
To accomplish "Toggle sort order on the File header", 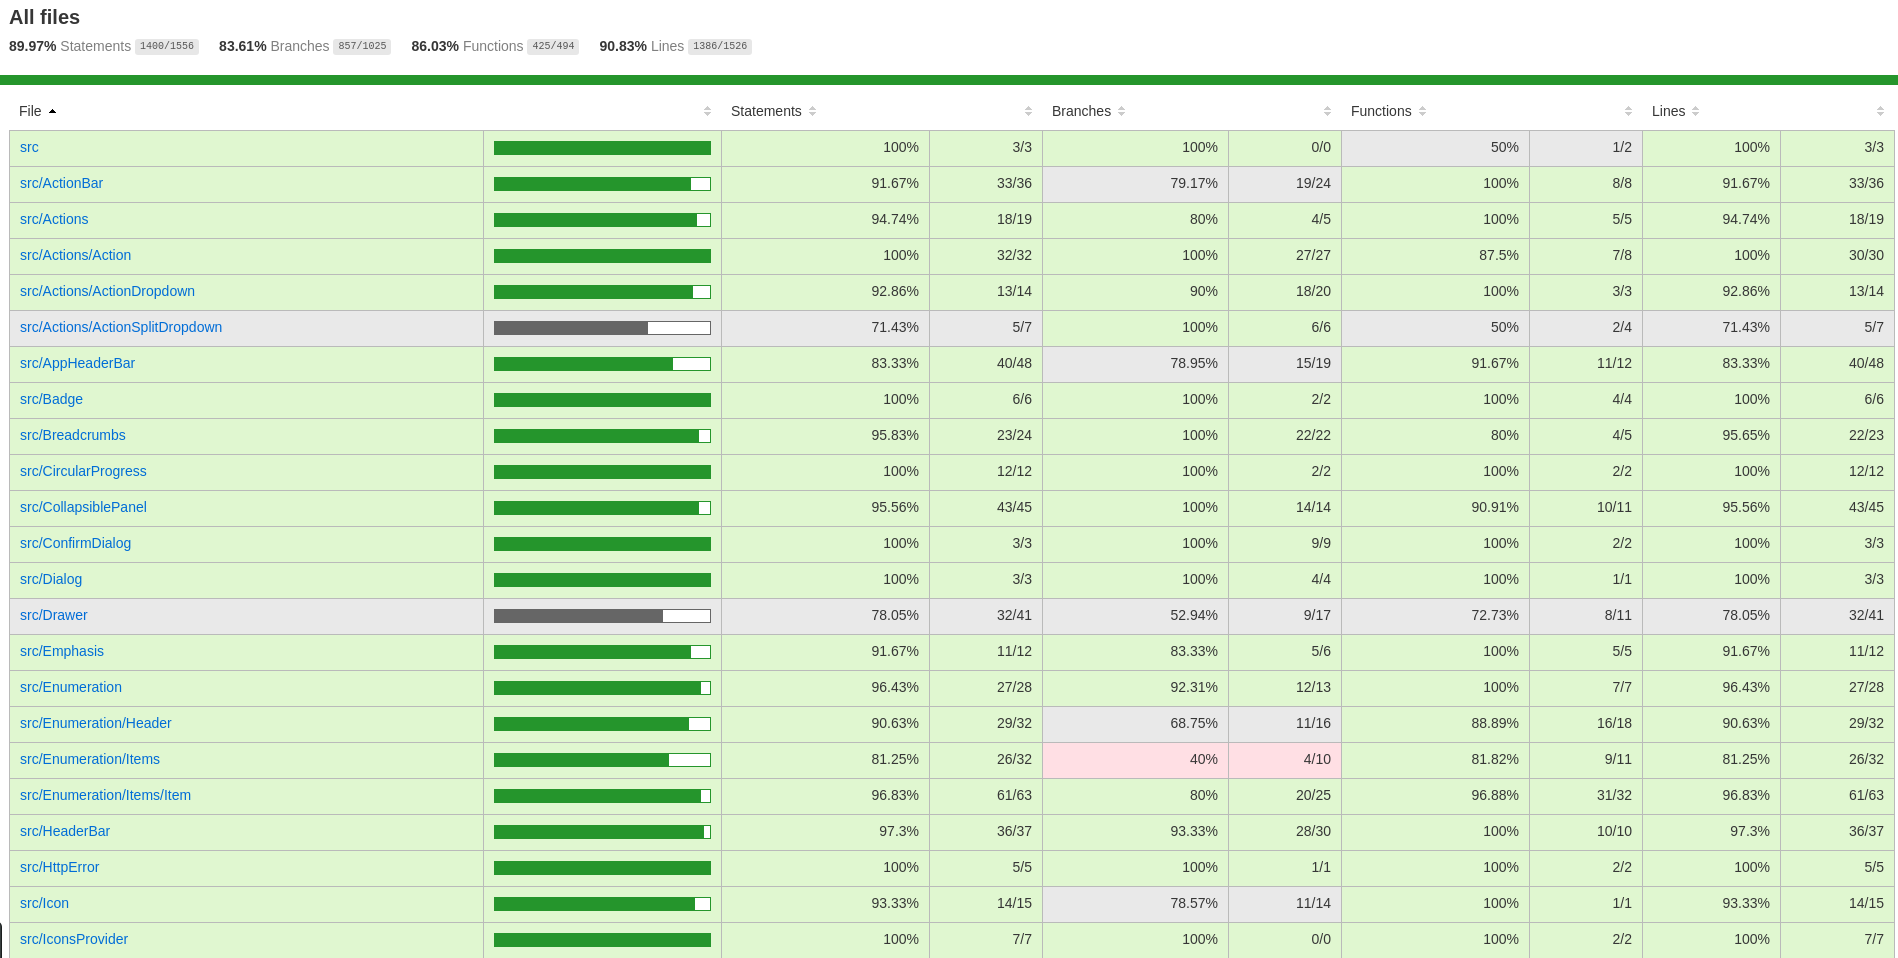I will [30, 111].
